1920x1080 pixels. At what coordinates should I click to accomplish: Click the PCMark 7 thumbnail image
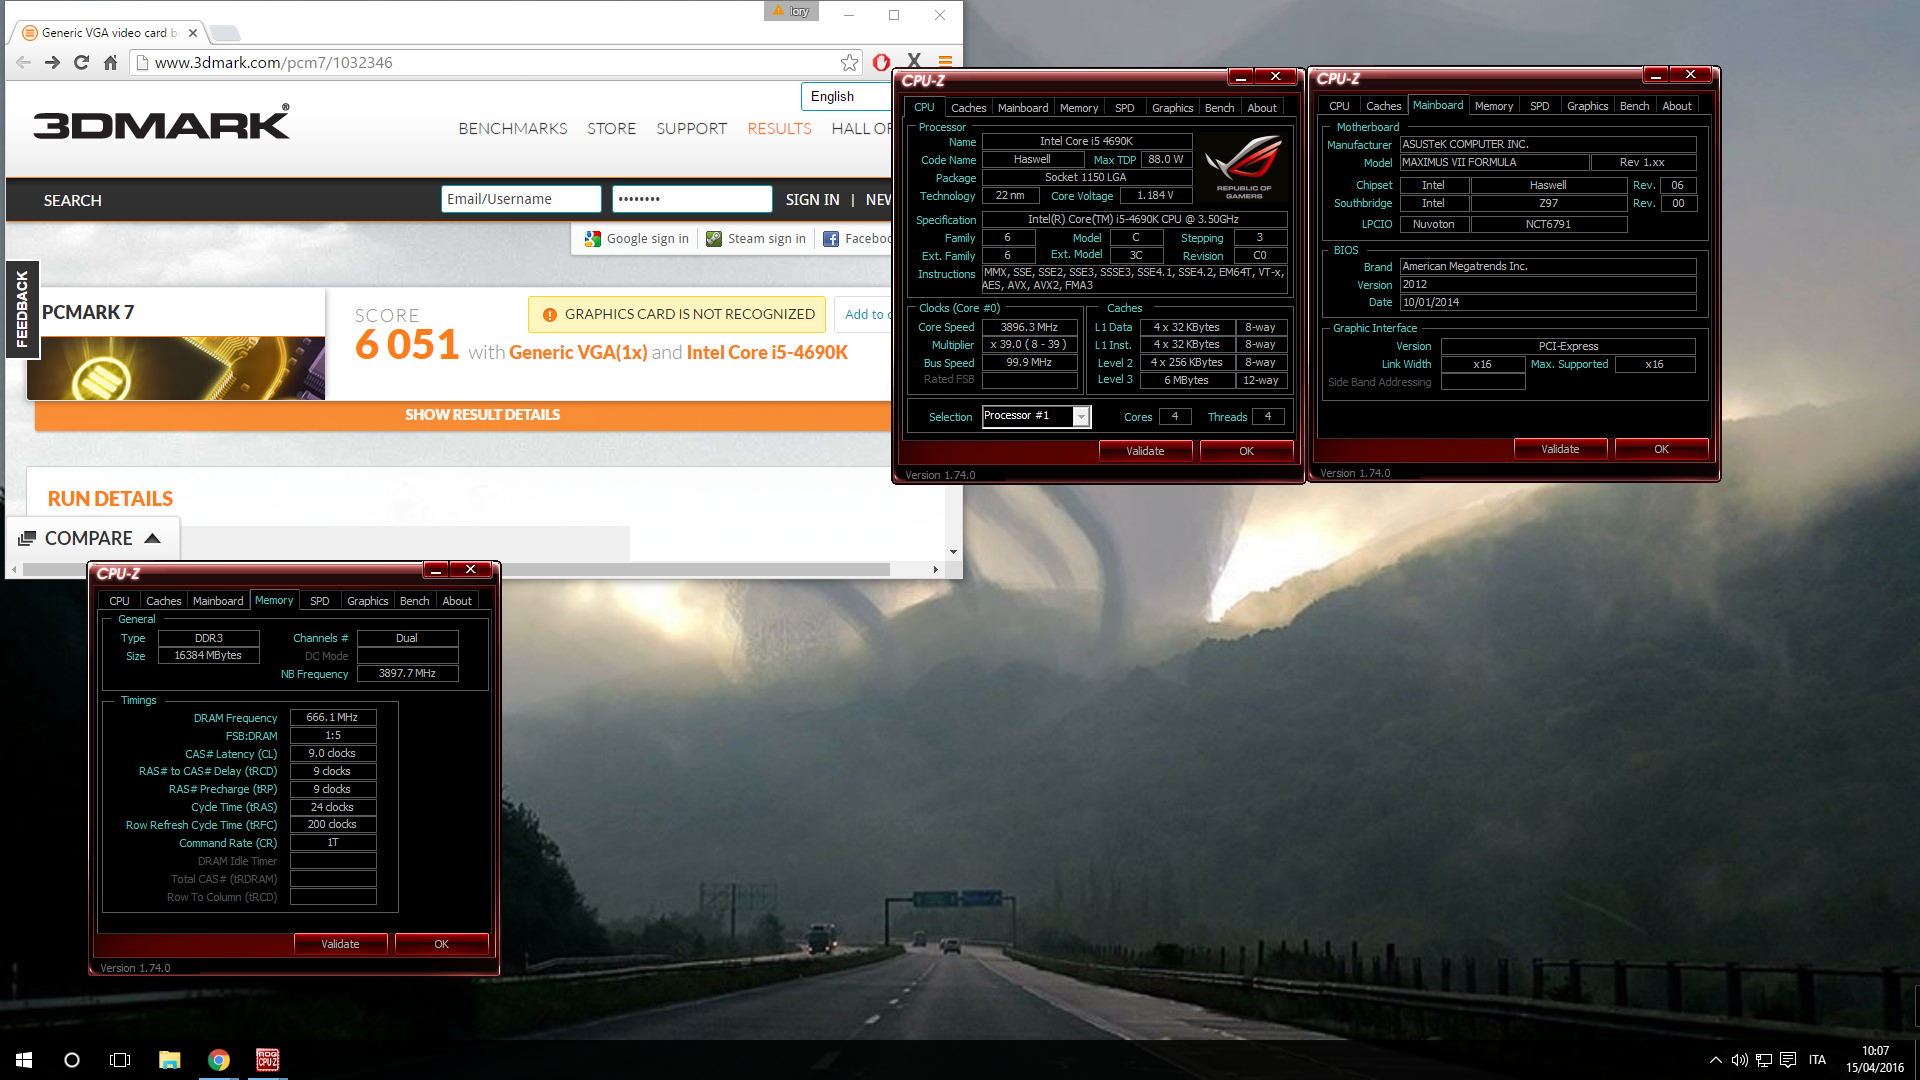coord(176,368)
